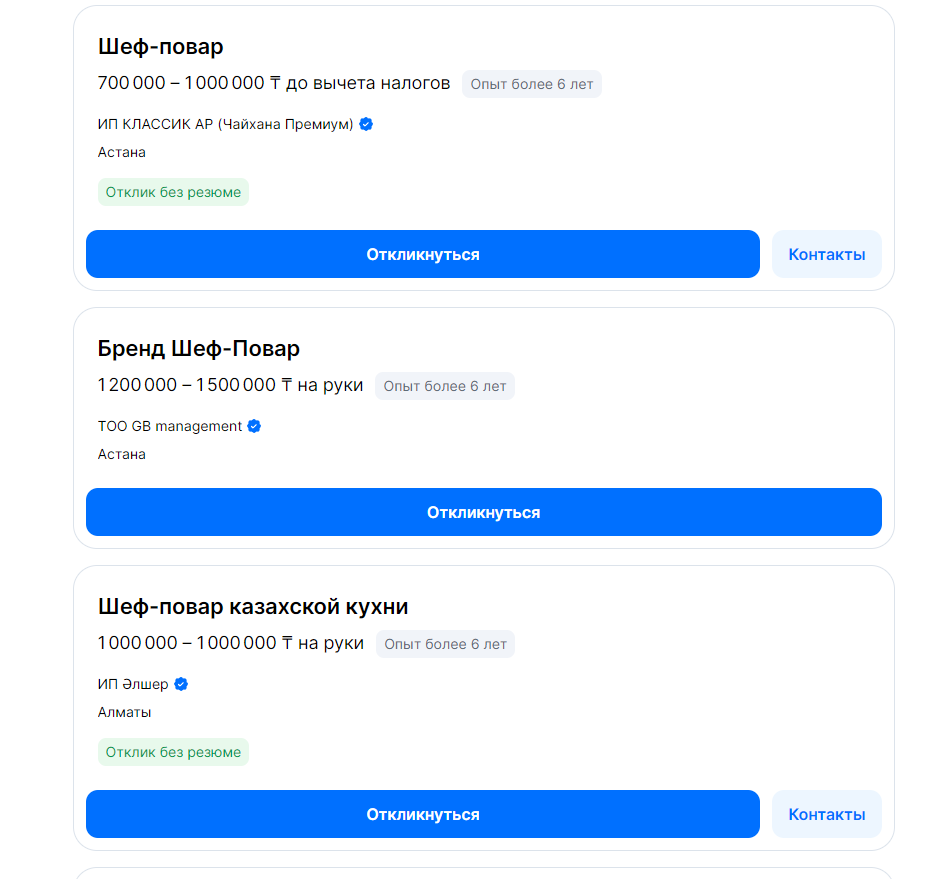
Task: Apply to Бренд Шеф-Повар with Откликнуться
Action: [483, 512]
